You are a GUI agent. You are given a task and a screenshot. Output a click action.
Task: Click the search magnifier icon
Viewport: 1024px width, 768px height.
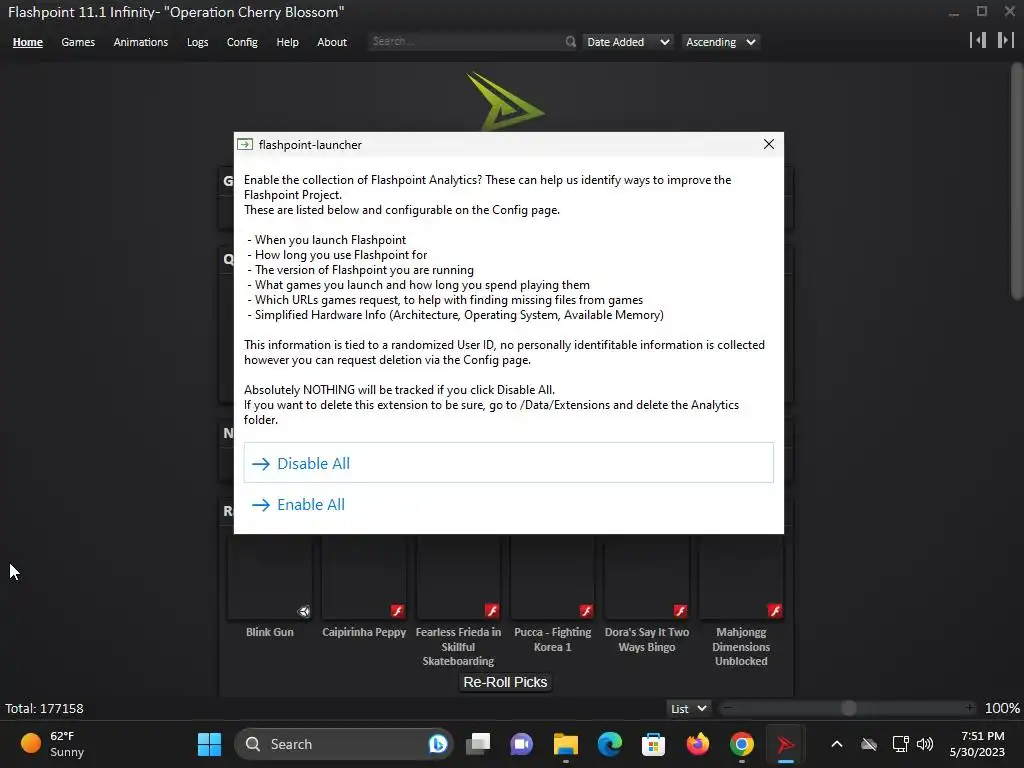[x=570, y=42]
